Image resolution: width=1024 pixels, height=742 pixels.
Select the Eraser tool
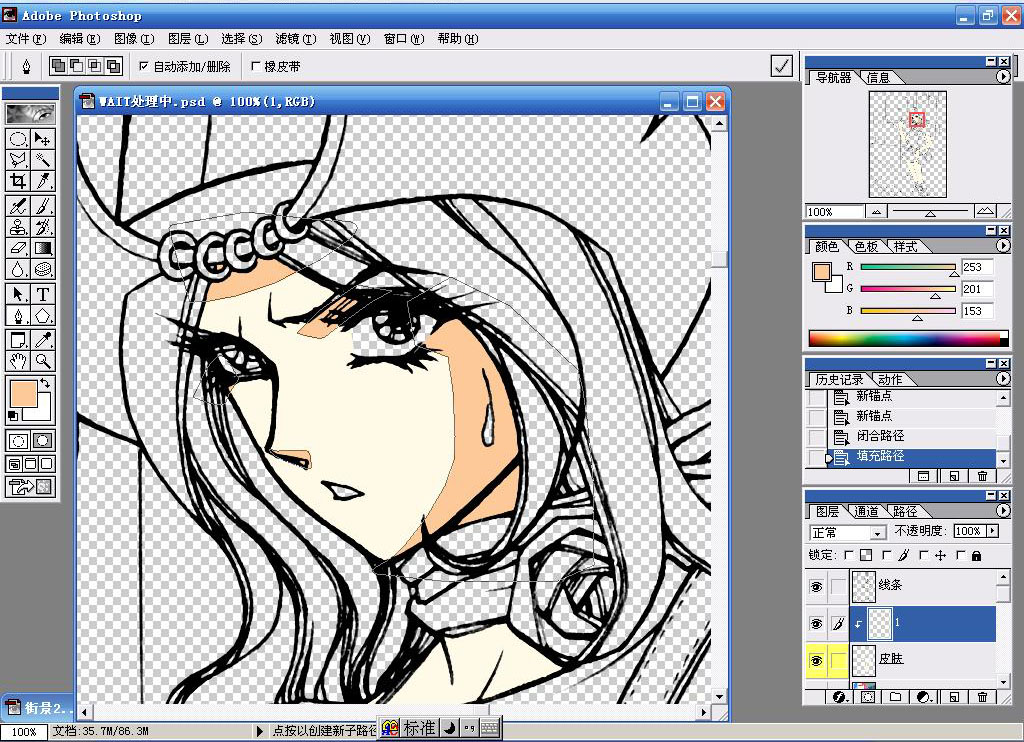[x=18, y=248]
